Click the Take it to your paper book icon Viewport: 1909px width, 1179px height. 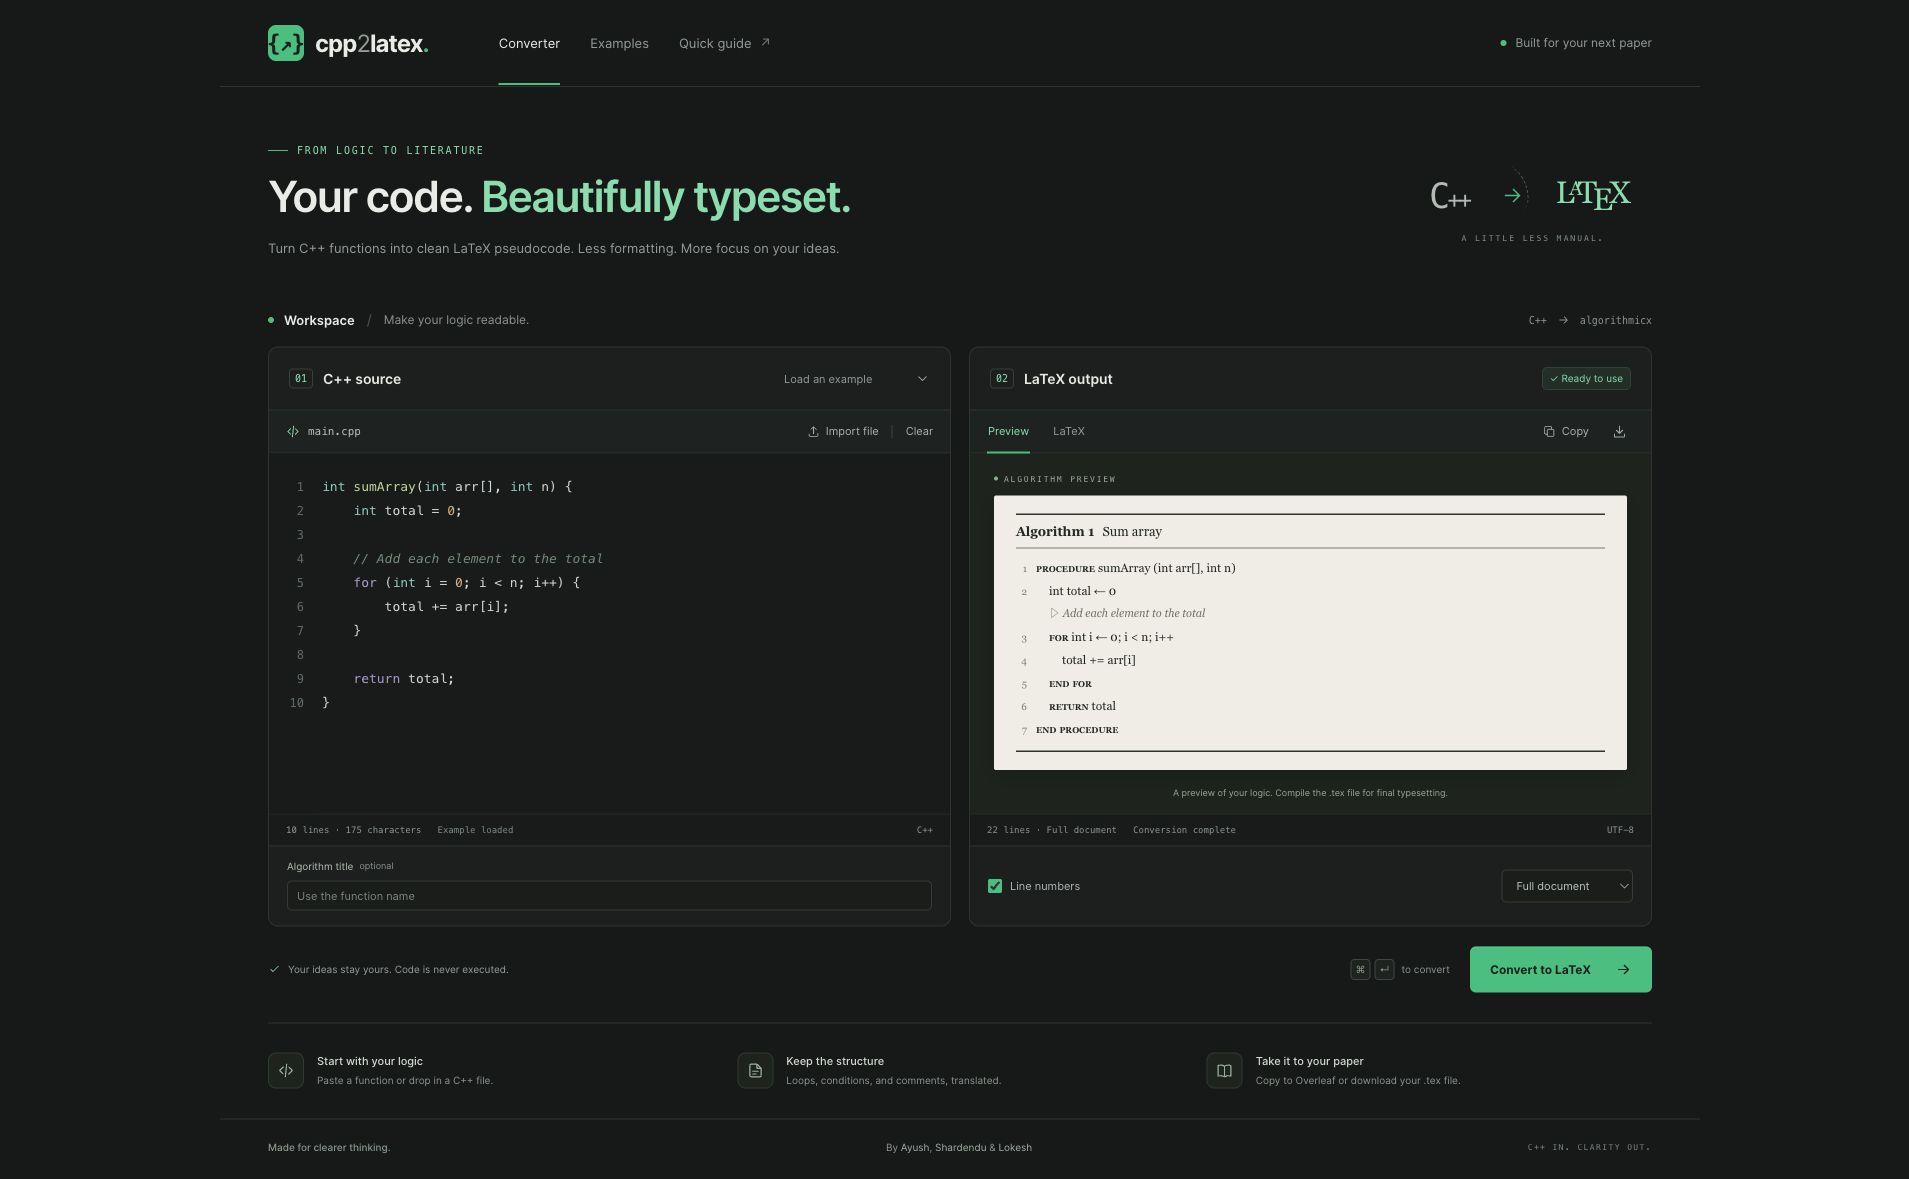(1224, 1070)
